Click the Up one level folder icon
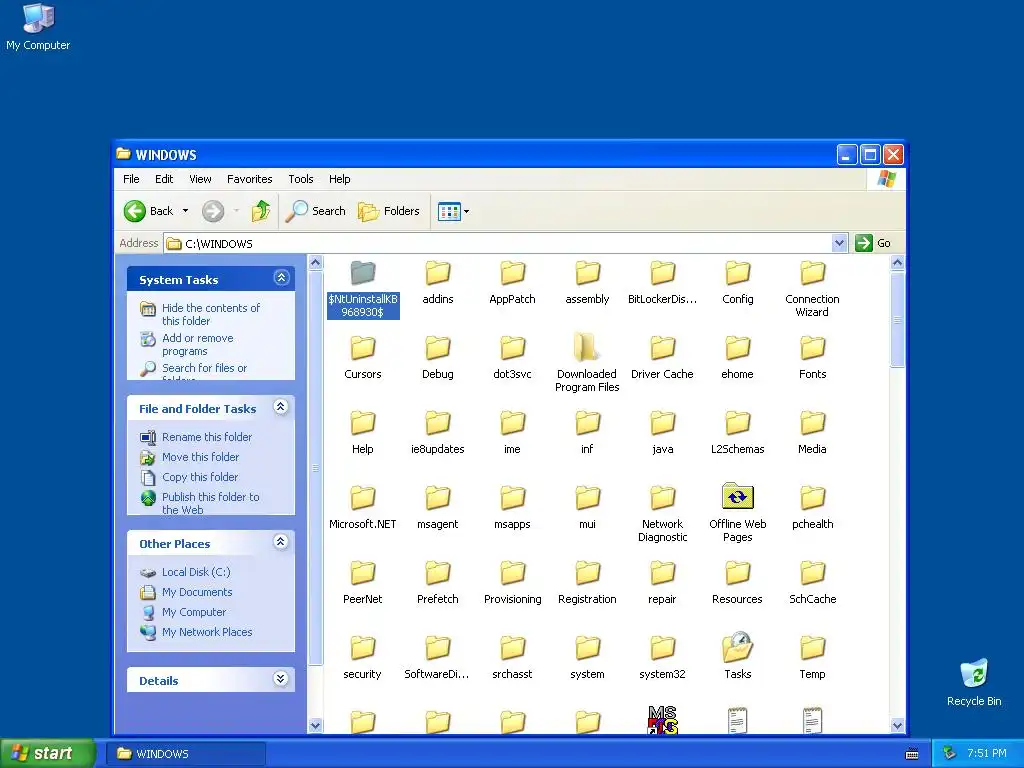This screenshot has height=768, width=1024. pos(261,211)
